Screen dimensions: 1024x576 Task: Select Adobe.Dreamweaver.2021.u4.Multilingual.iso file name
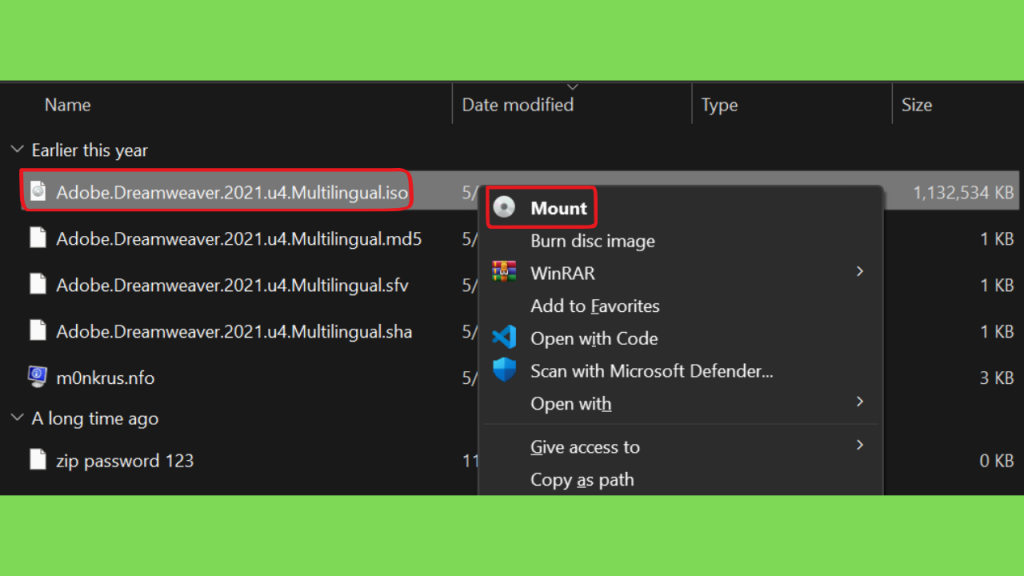coord(232,192)
